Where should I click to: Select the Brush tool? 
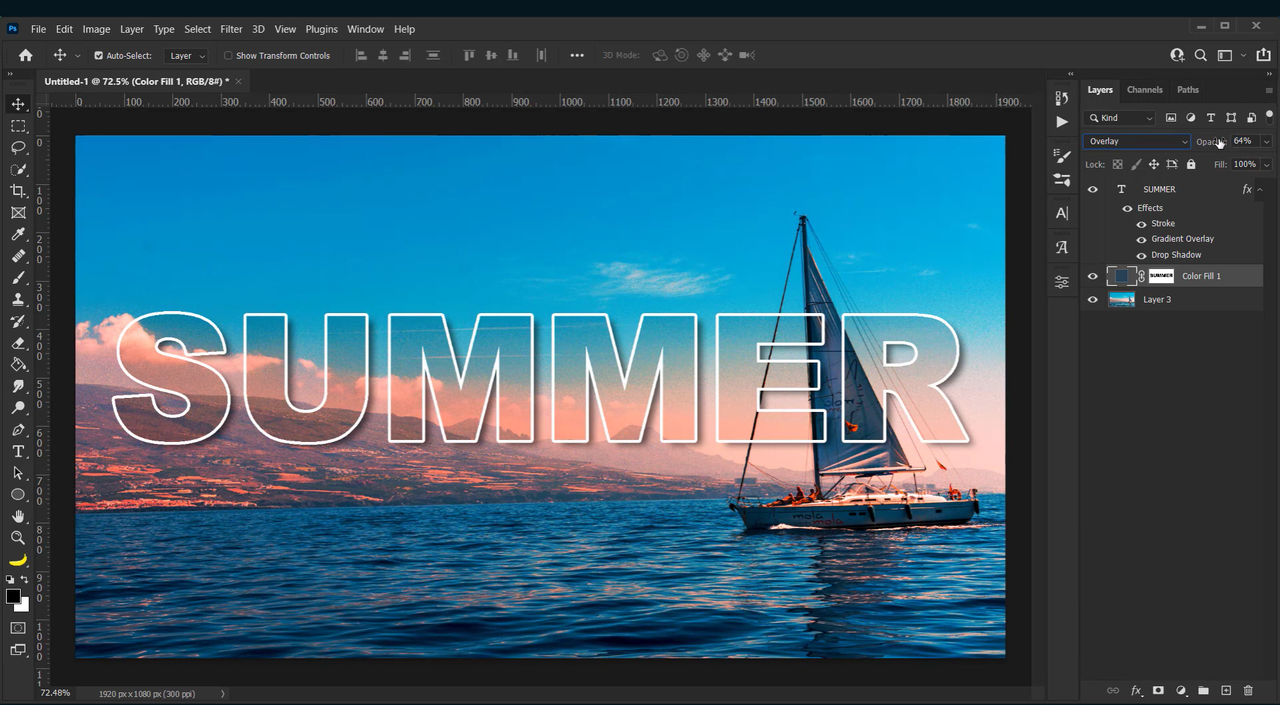click(18, 278)
